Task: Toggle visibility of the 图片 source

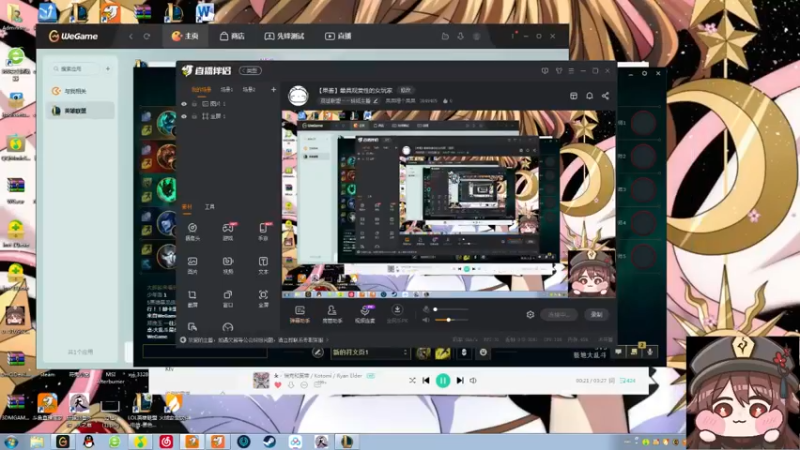Action: 184,104
